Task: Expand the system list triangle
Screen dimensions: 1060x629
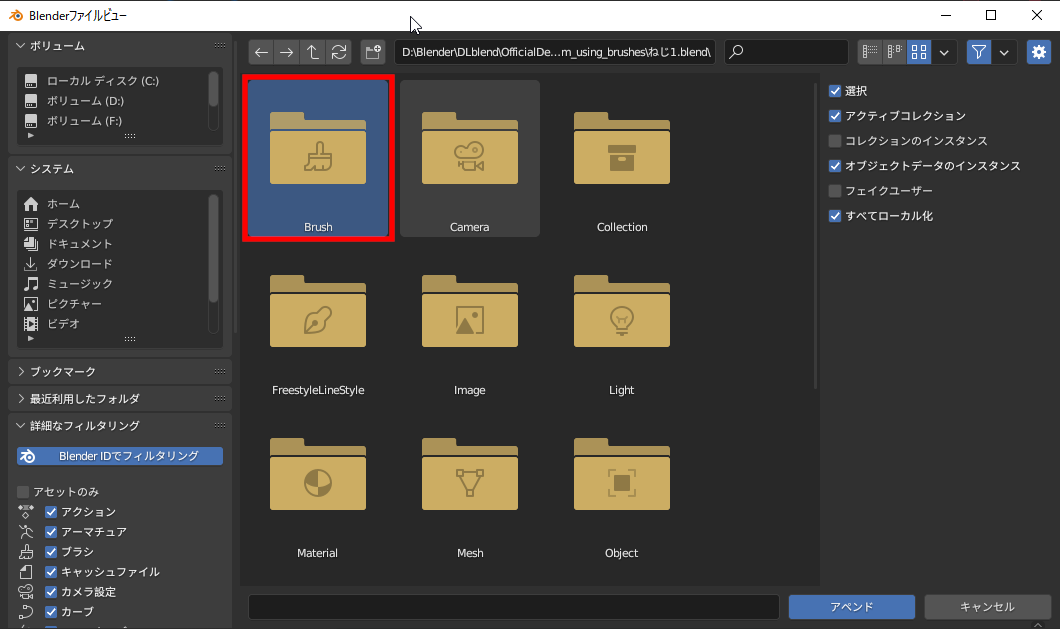Action: pyautogui.click(x=30, y=338)
